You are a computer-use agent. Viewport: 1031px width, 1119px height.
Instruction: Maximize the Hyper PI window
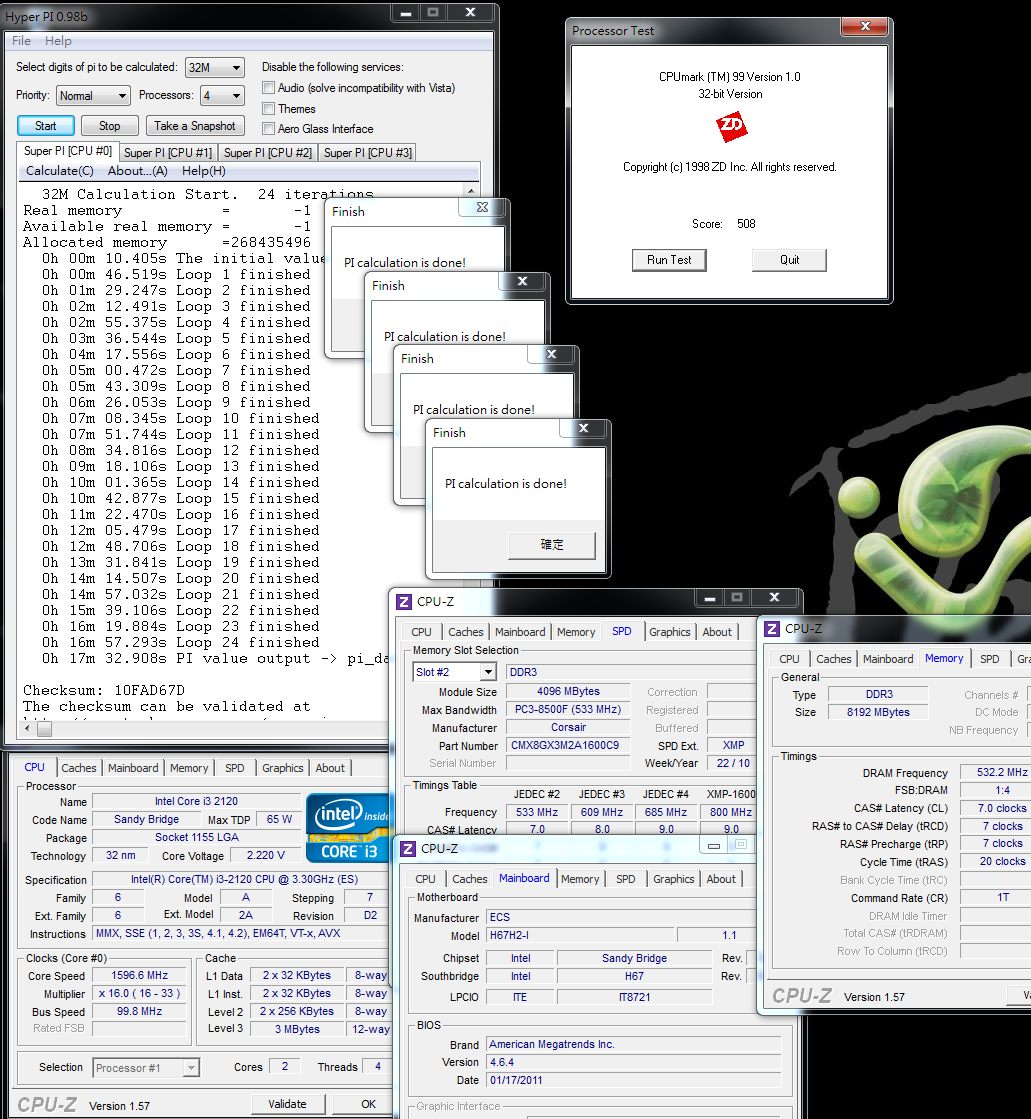click(x=432, y=12)
